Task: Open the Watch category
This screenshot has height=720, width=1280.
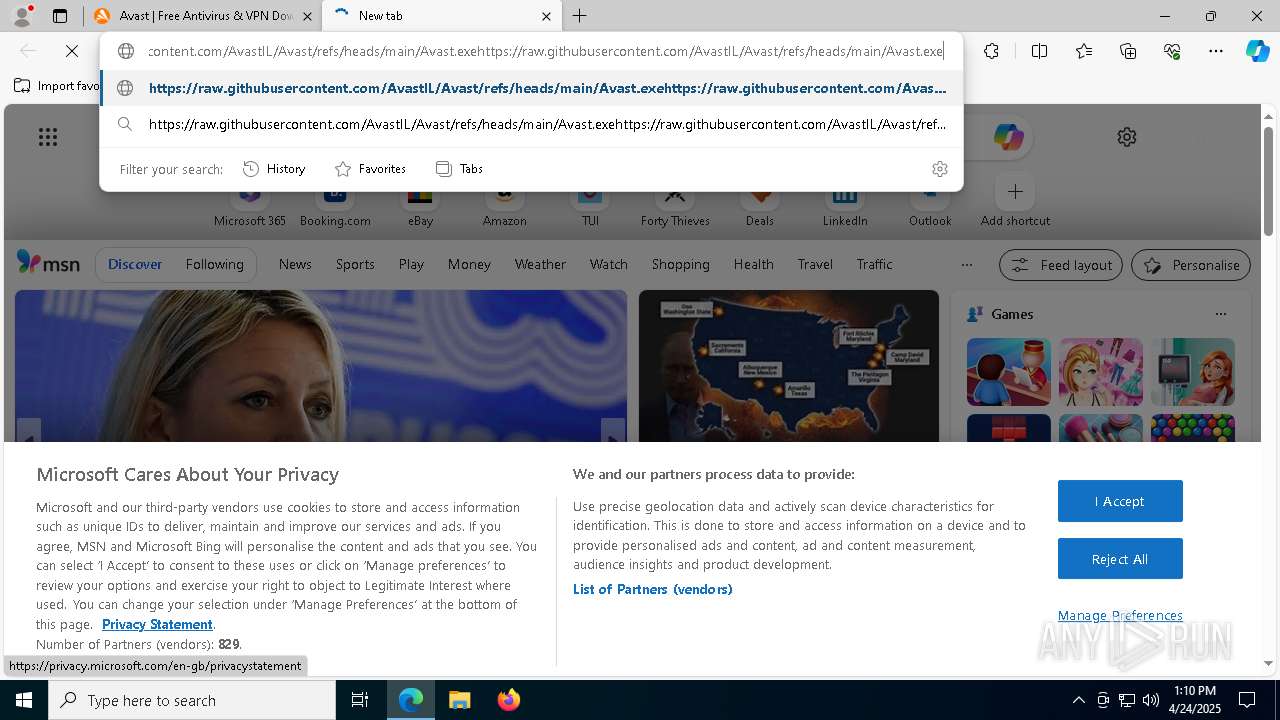Action: point(608,264)
